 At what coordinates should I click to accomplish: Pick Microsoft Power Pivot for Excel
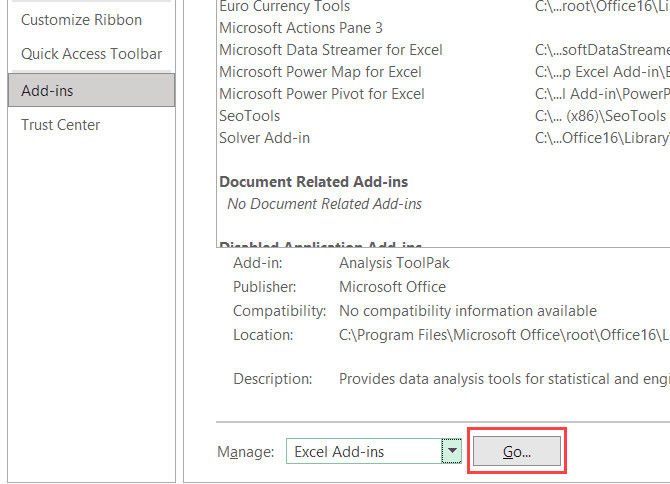coord(321,94)
